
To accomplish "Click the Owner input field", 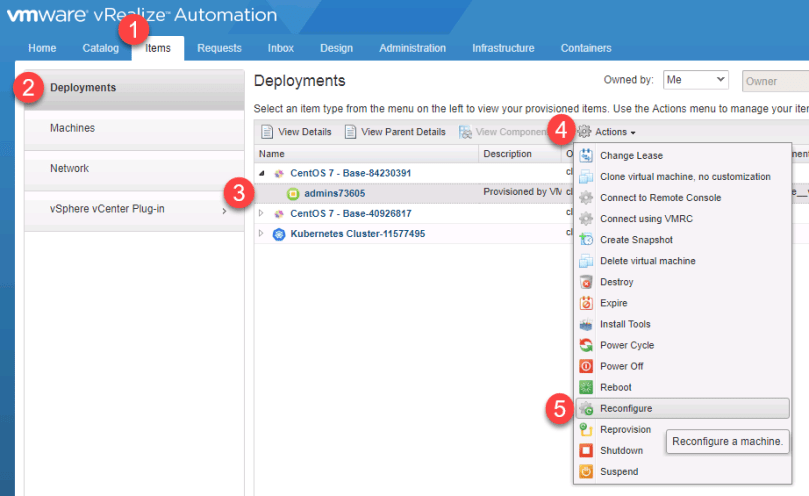I will [776, 81].
